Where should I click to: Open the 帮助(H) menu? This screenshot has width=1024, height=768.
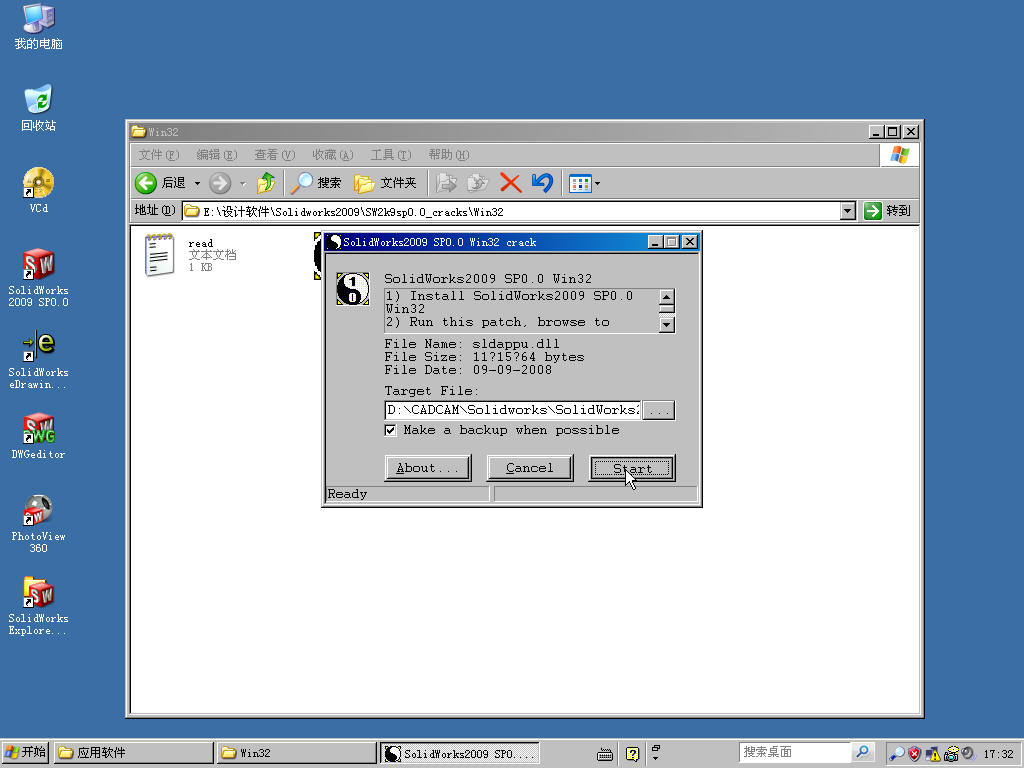click(x=449, y=155)
